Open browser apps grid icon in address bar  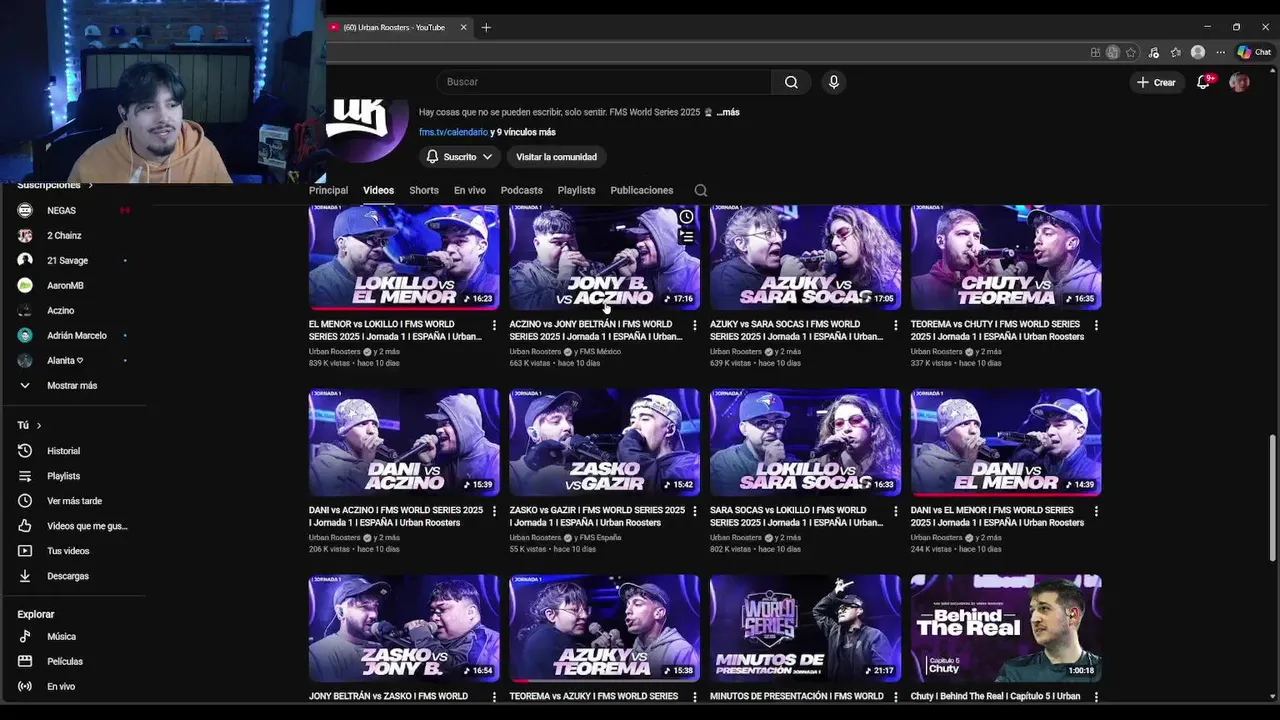[x=1096, y=52]
